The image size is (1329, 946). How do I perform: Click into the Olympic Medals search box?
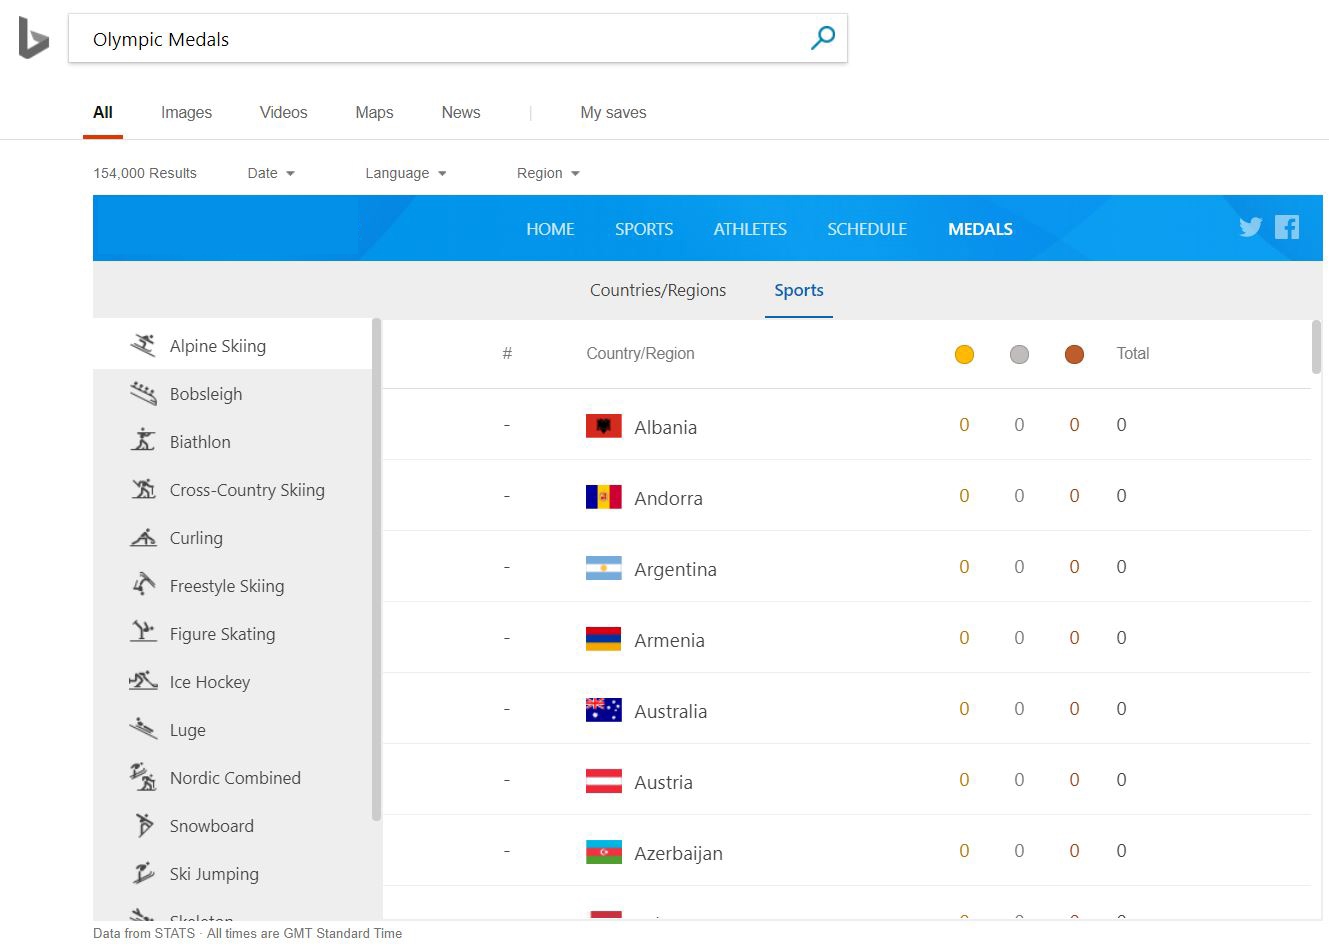tap(440, 39)
